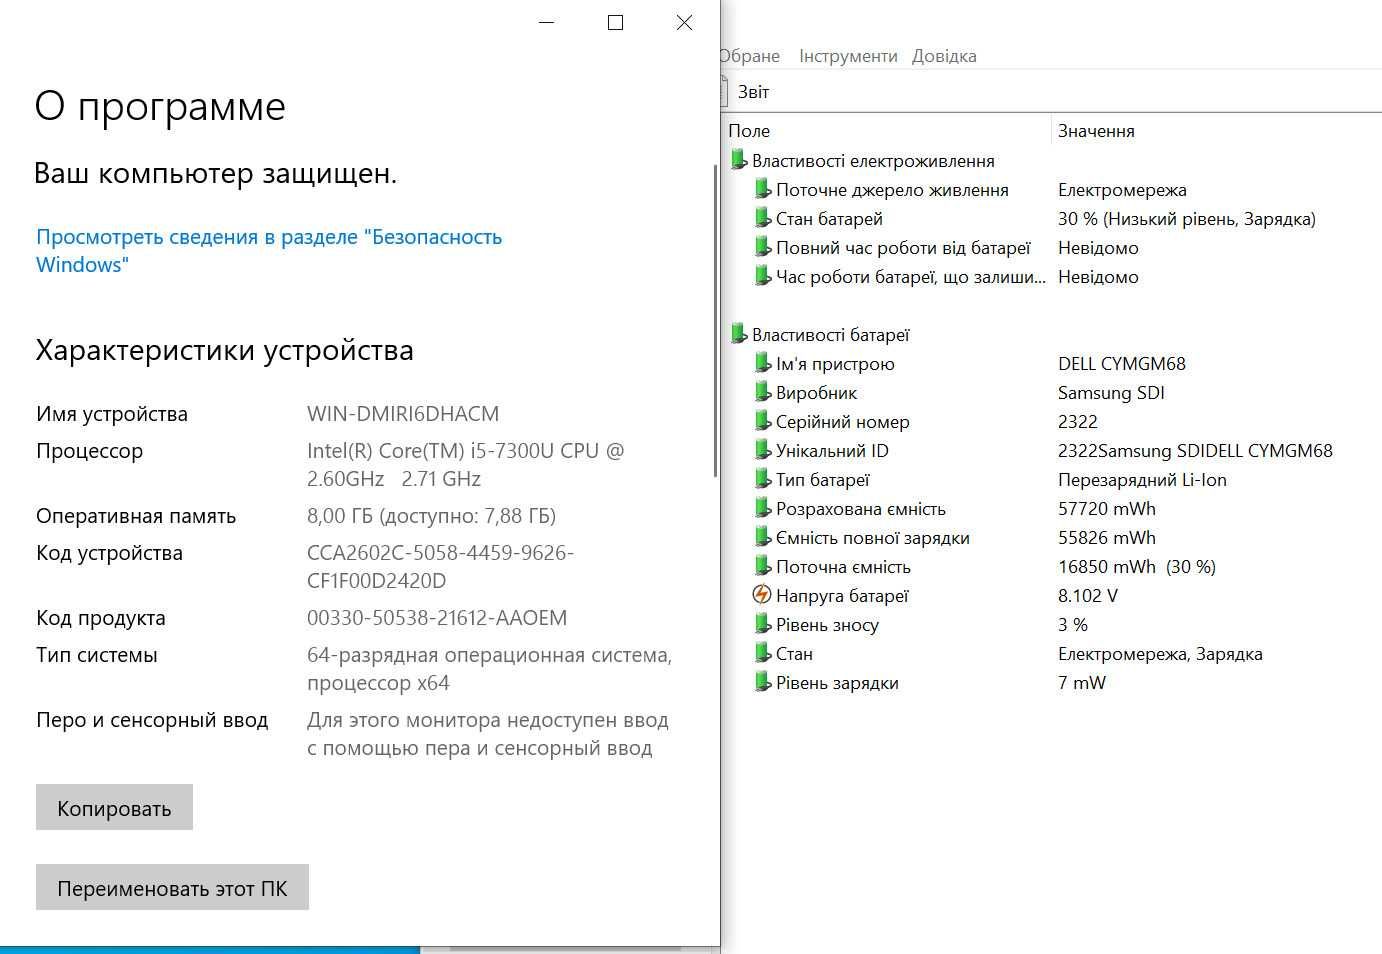Screen dimensions: 1382x954
Task: Click the icon next to Серійний номер
Action: 763,421
